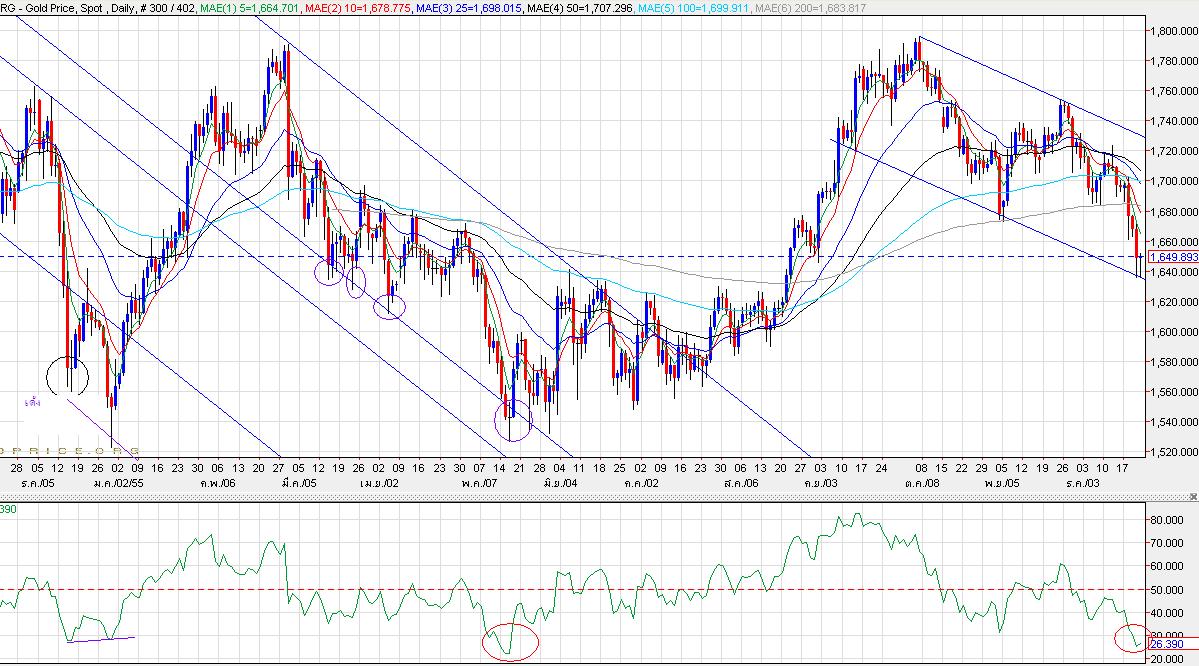Click the '1,520.000' price axis label
Viewport: 1199px width, 666px height.
coord(1174,452)
